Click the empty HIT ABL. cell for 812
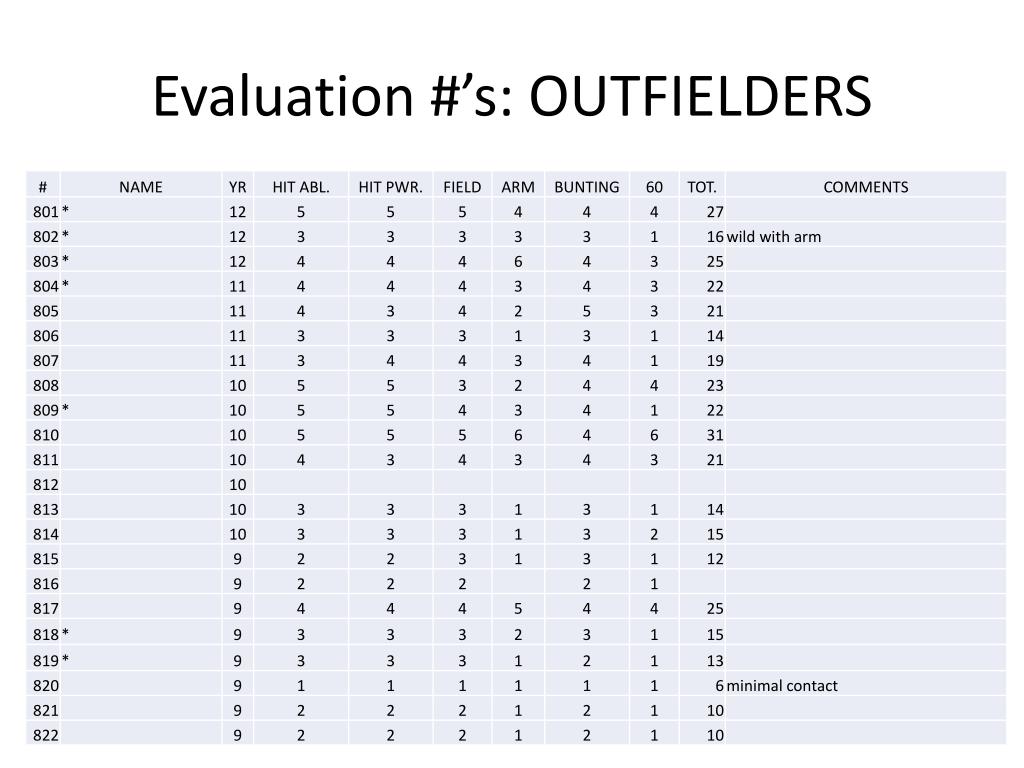1024x768 pixels. pos(301,485)
